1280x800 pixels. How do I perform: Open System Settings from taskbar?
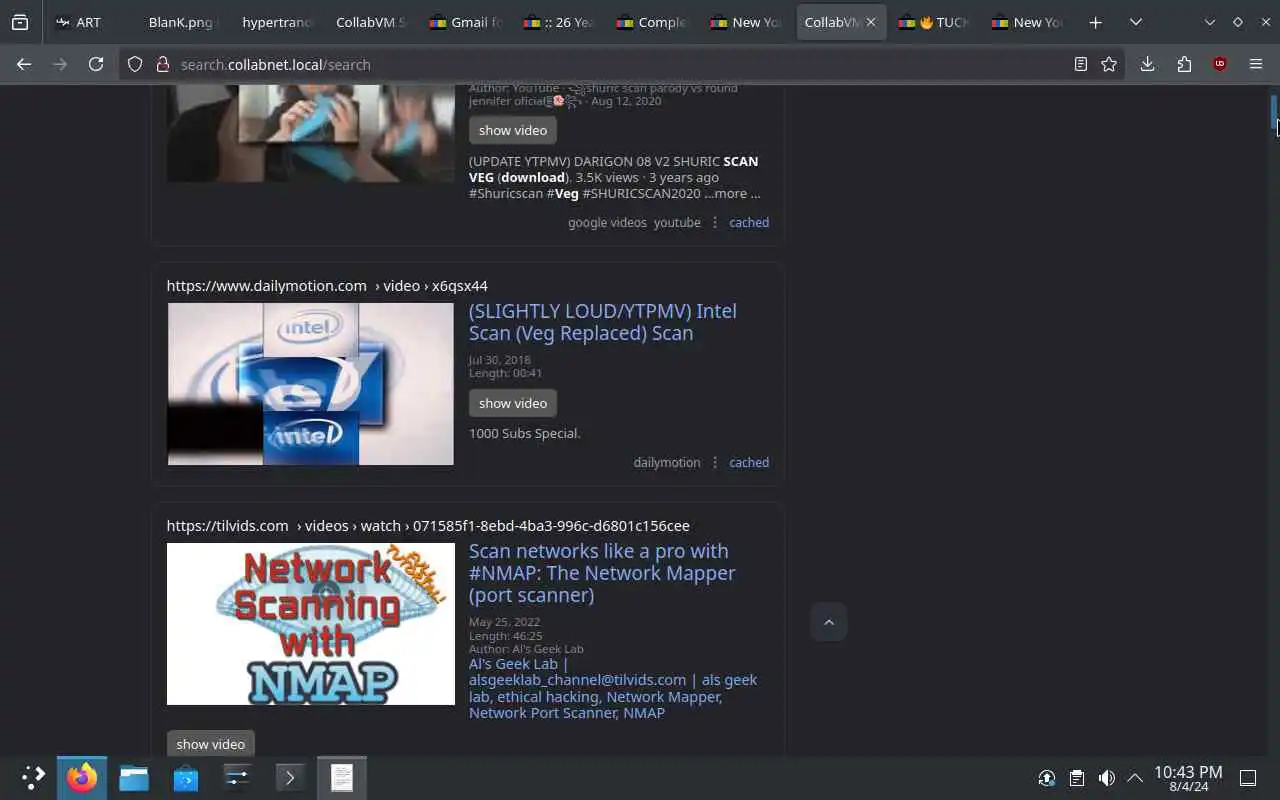click(238, 778)
